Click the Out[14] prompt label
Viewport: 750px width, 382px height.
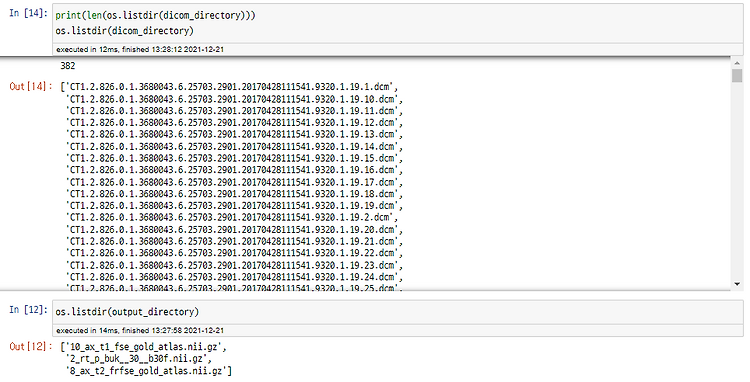[31, 87]
